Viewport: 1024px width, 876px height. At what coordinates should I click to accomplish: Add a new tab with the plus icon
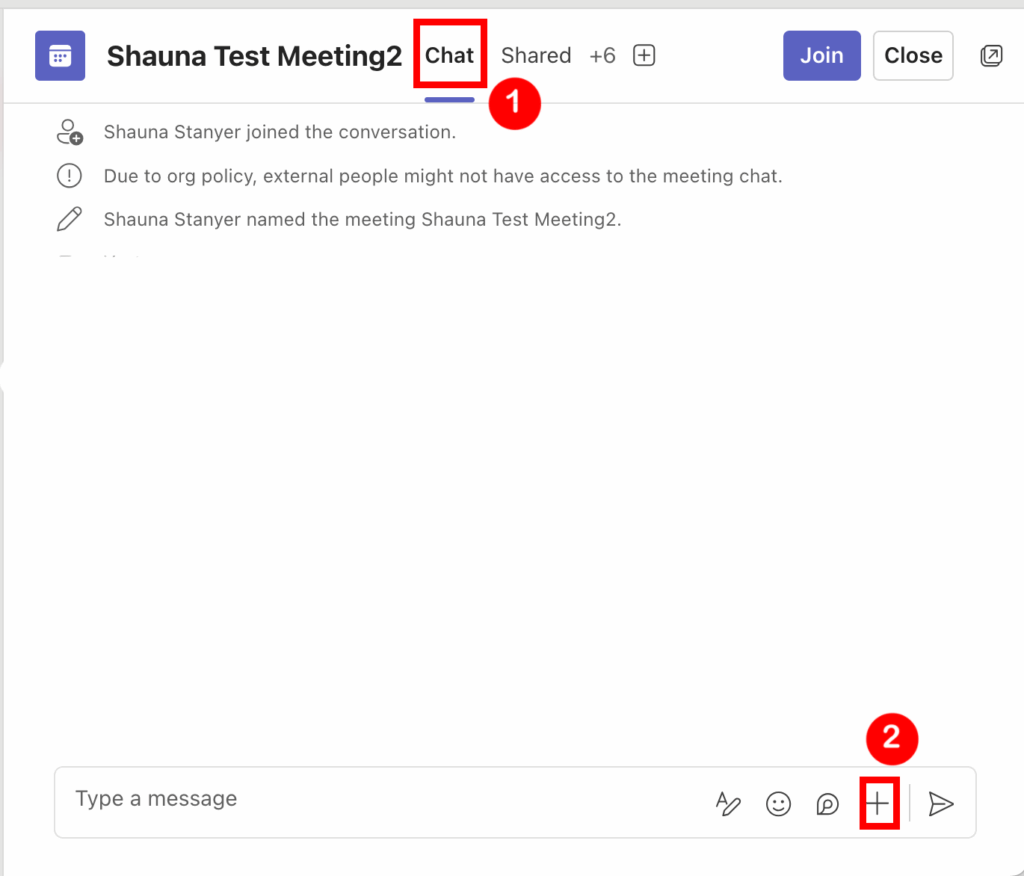(645, 56)
